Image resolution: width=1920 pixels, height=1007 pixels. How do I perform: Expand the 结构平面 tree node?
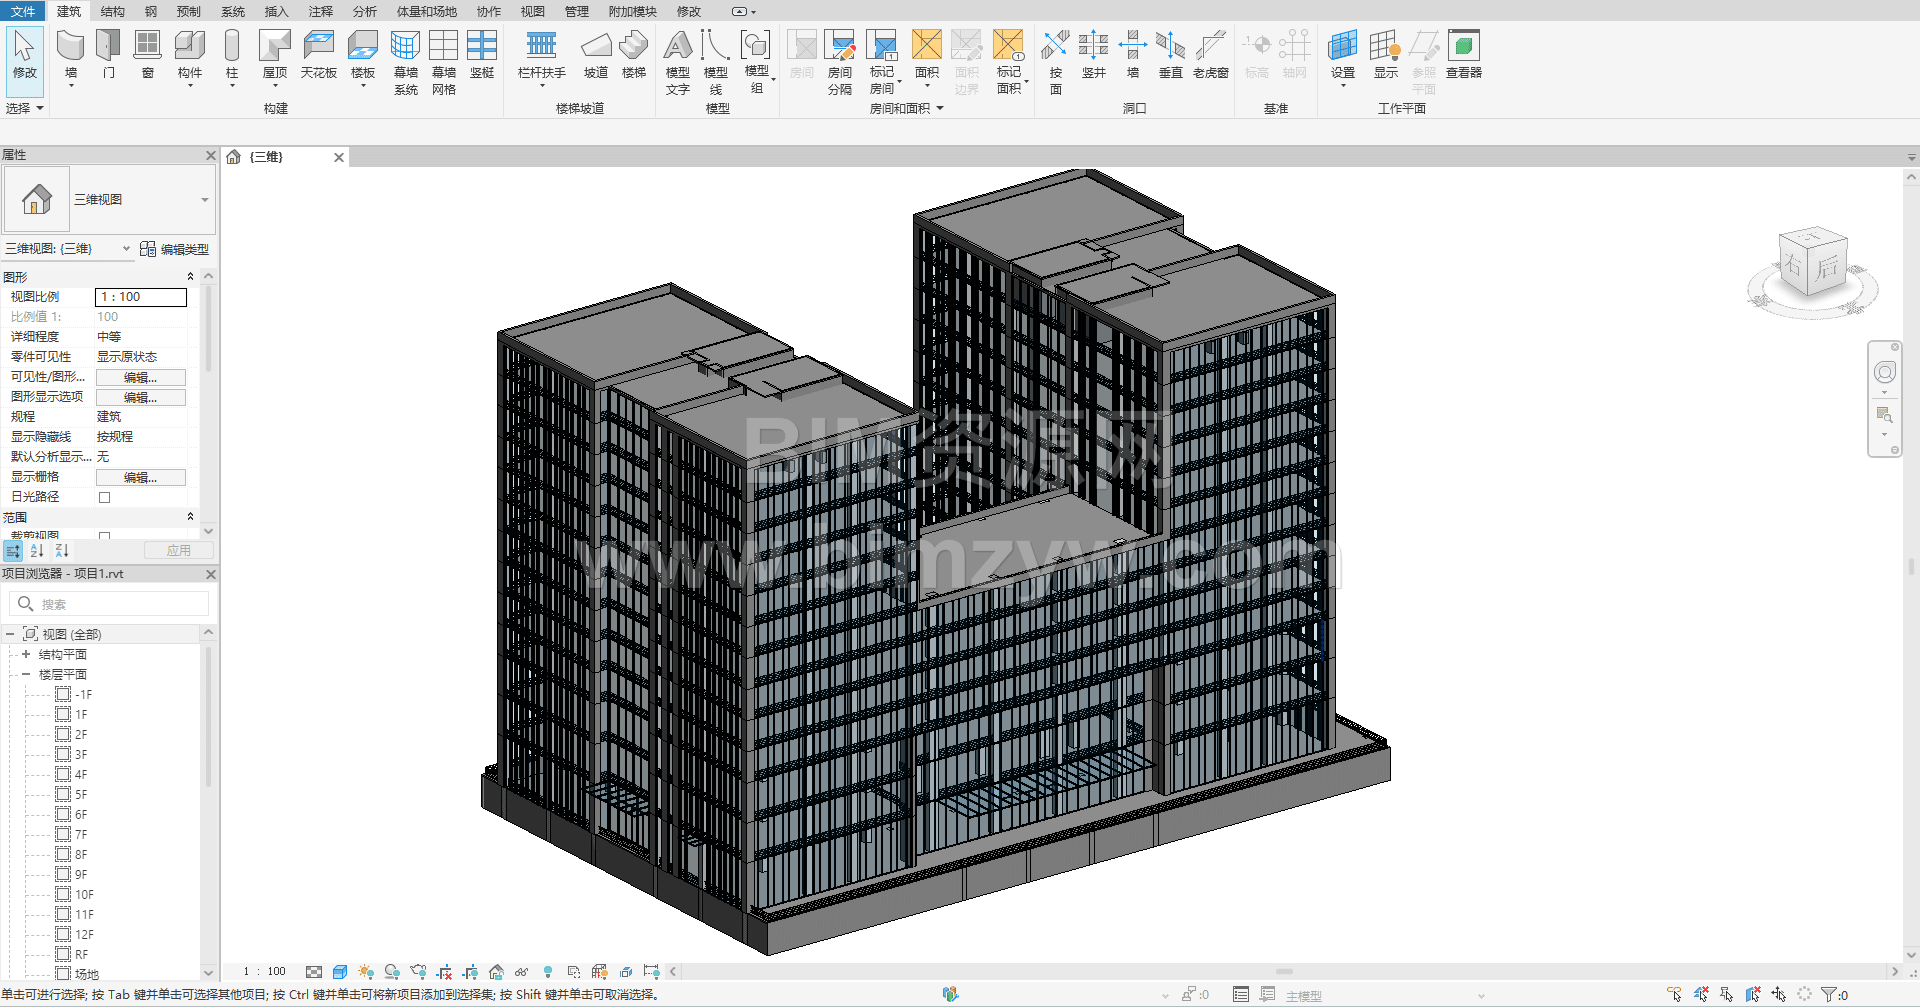click(x=26, y=654)
